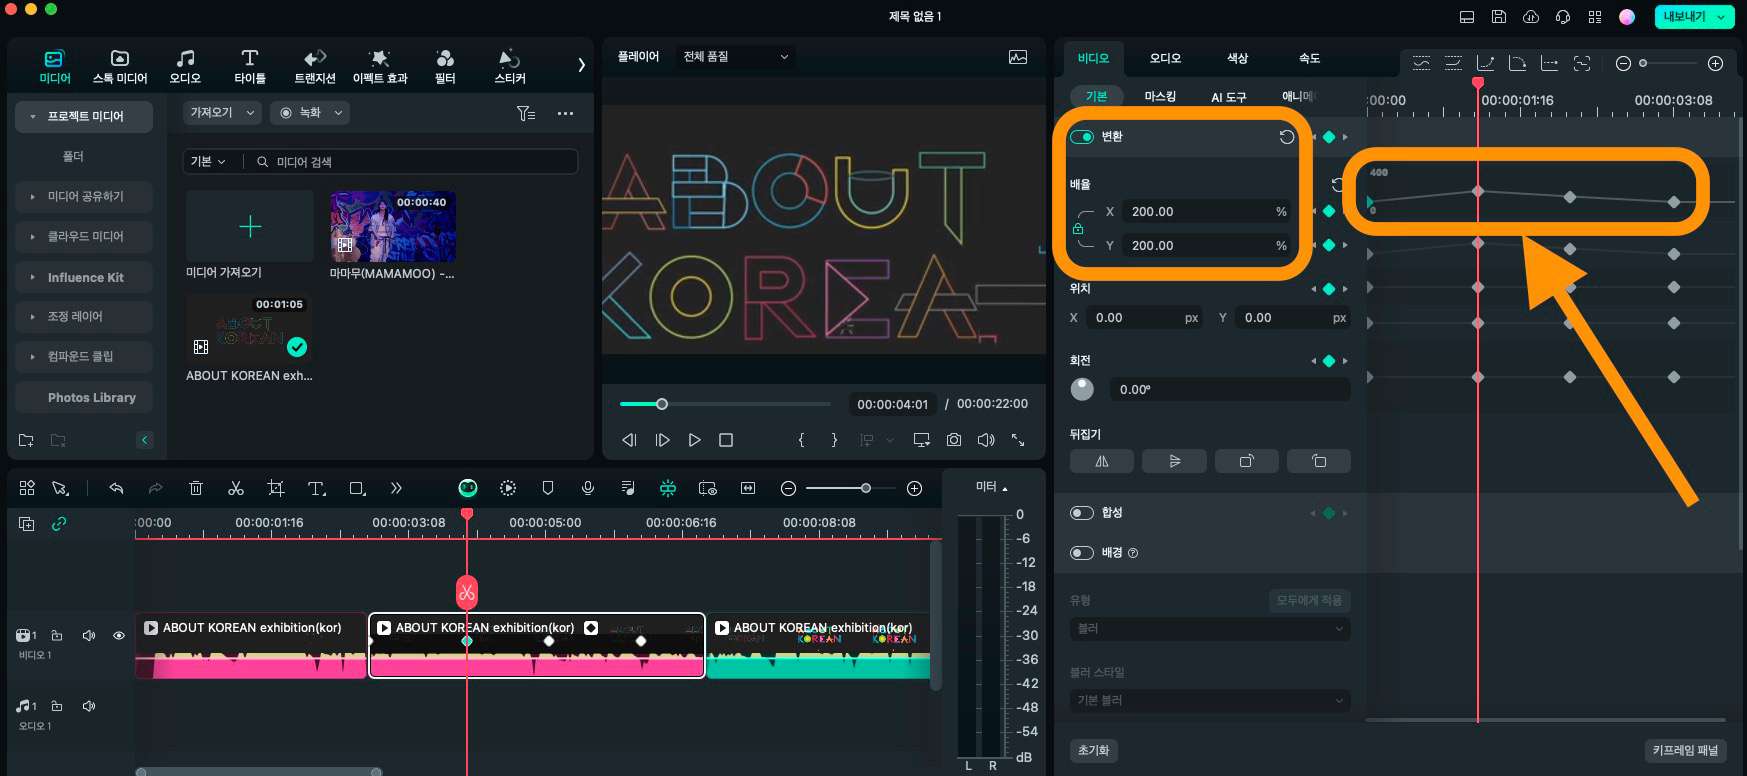Click the stop button in player
The image size is (1747, 776).
(726, 440)
